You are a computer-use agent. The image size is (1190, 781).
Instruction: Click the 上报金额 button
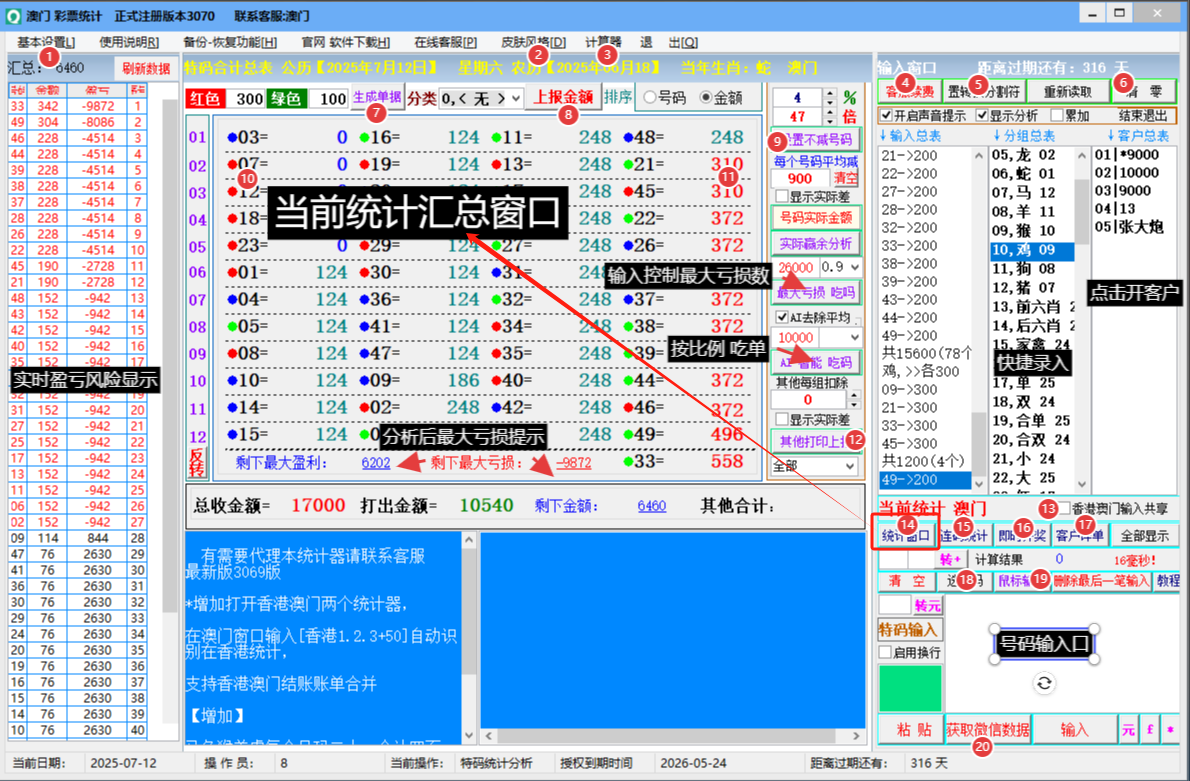(x=562, y=97)
